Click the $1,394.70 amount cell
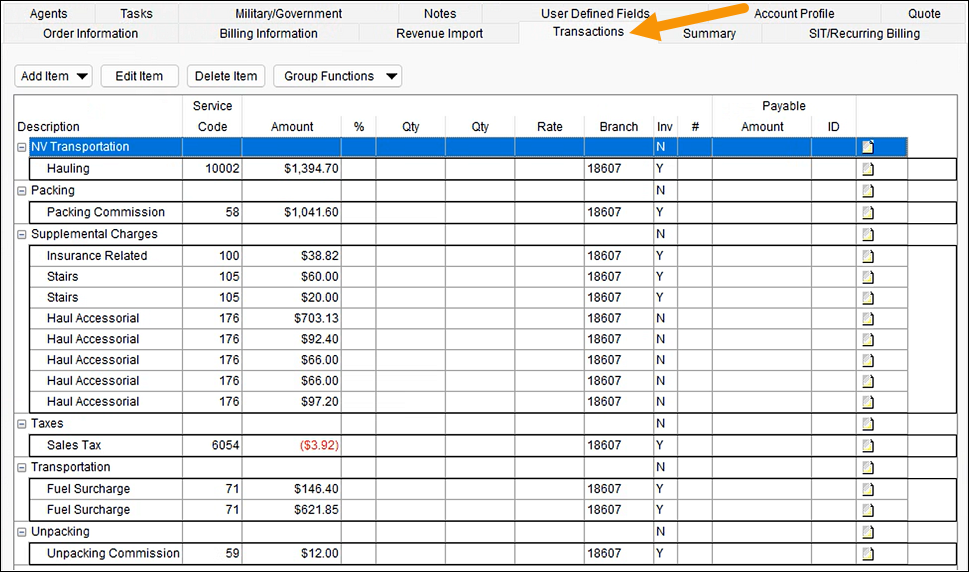Image resolution: width=969 pixels, height=572 pixels. coord(292,169)
